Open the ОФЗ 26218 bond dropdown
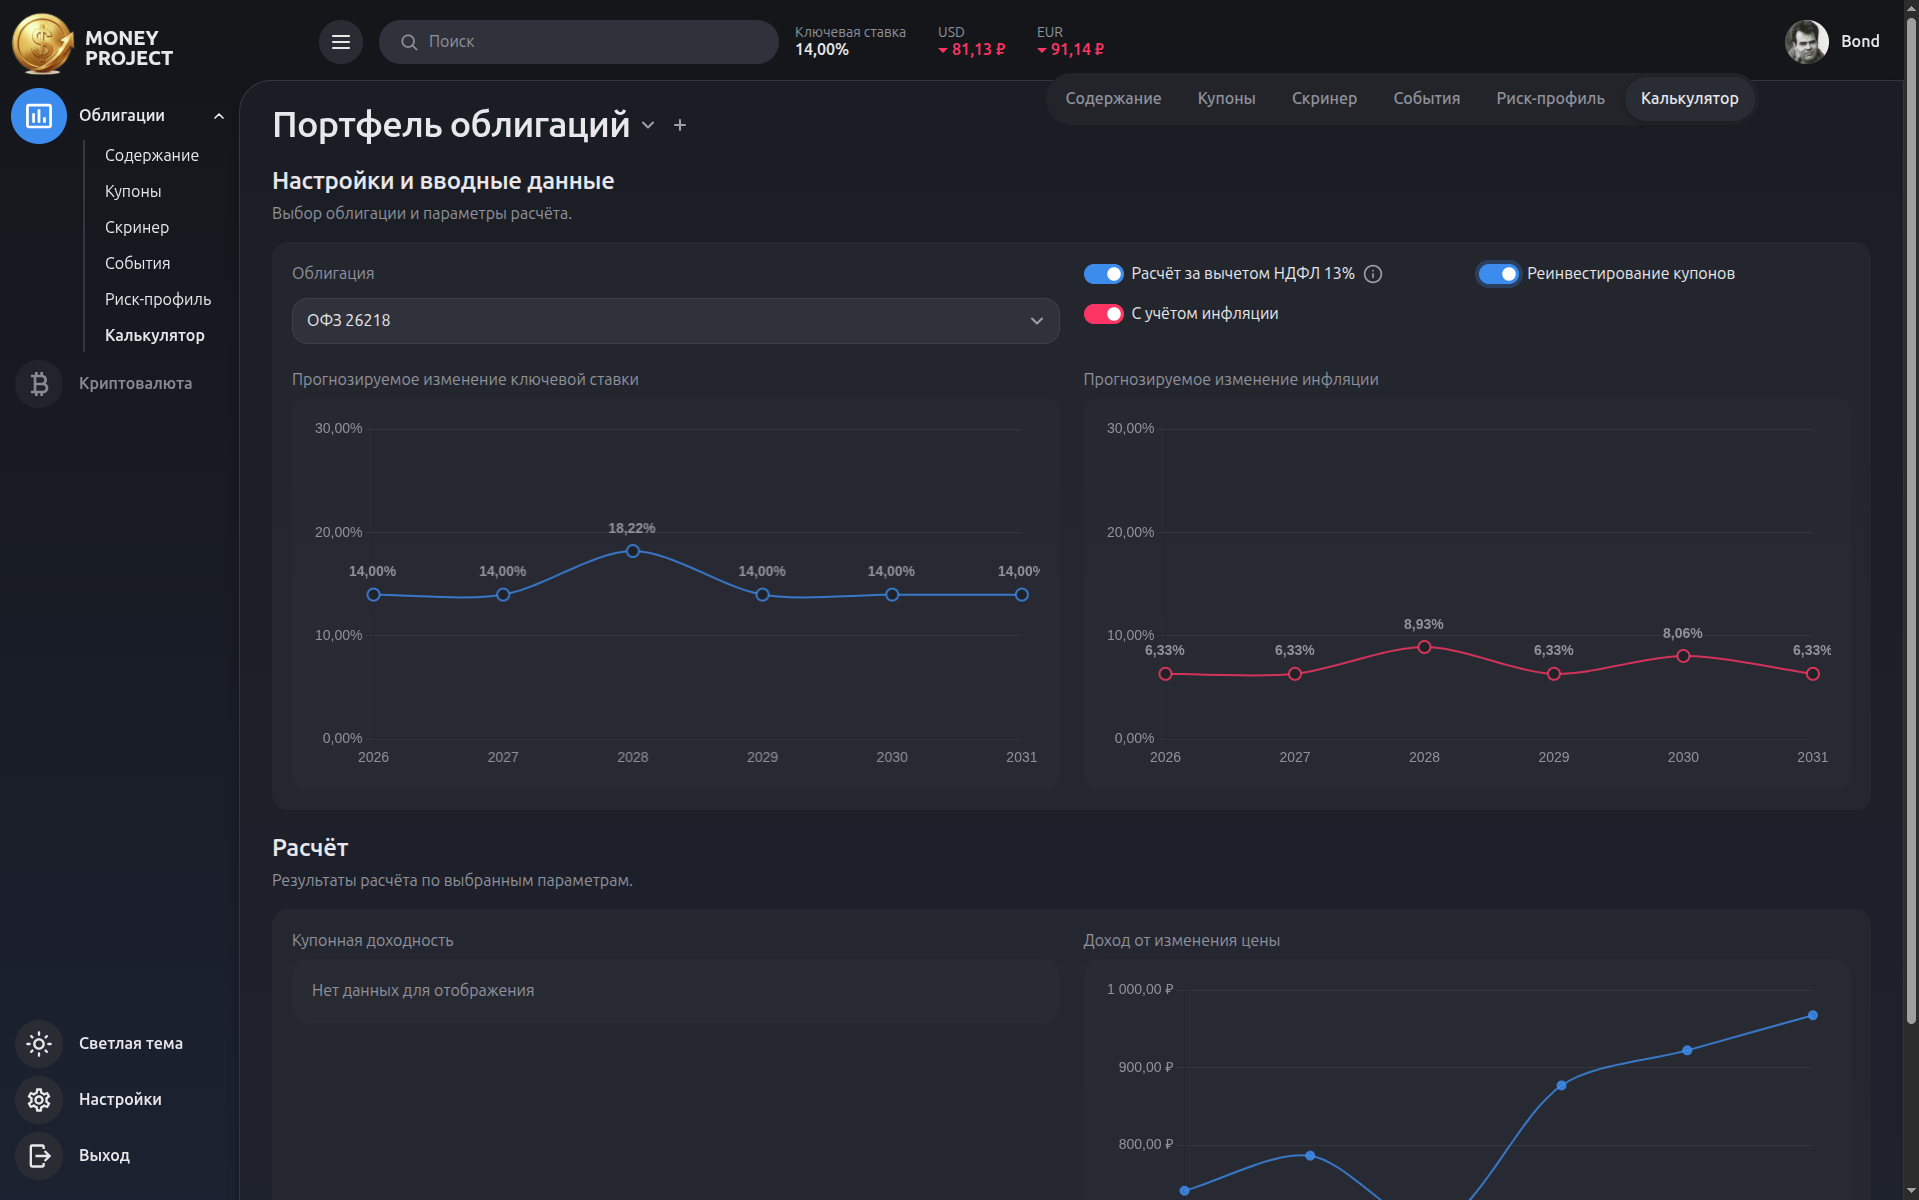Viewport: 1919px width, 1200px height. 675,321
